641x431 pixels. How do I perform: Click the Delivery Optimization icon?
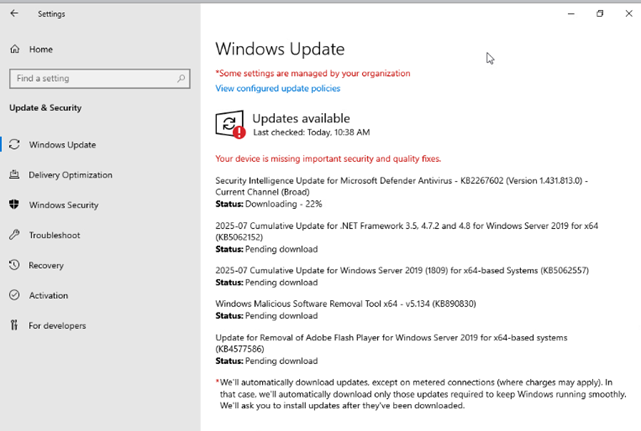14,175
